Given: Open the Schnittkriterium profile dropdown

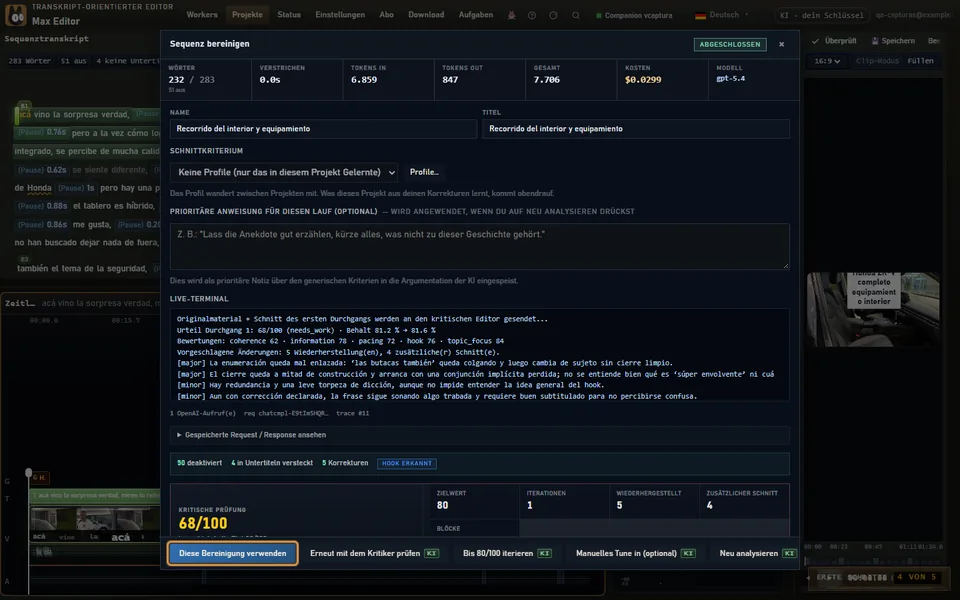Looking at the screenshot, I should (x=284, y=173).
